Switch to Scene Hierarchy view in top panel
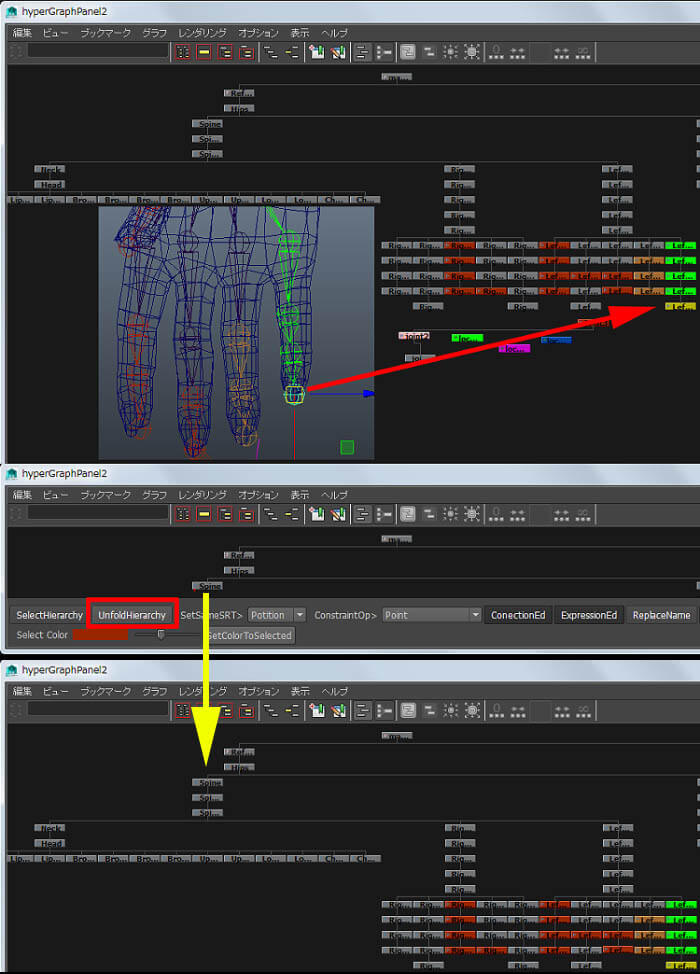 [x=270, y=52]
